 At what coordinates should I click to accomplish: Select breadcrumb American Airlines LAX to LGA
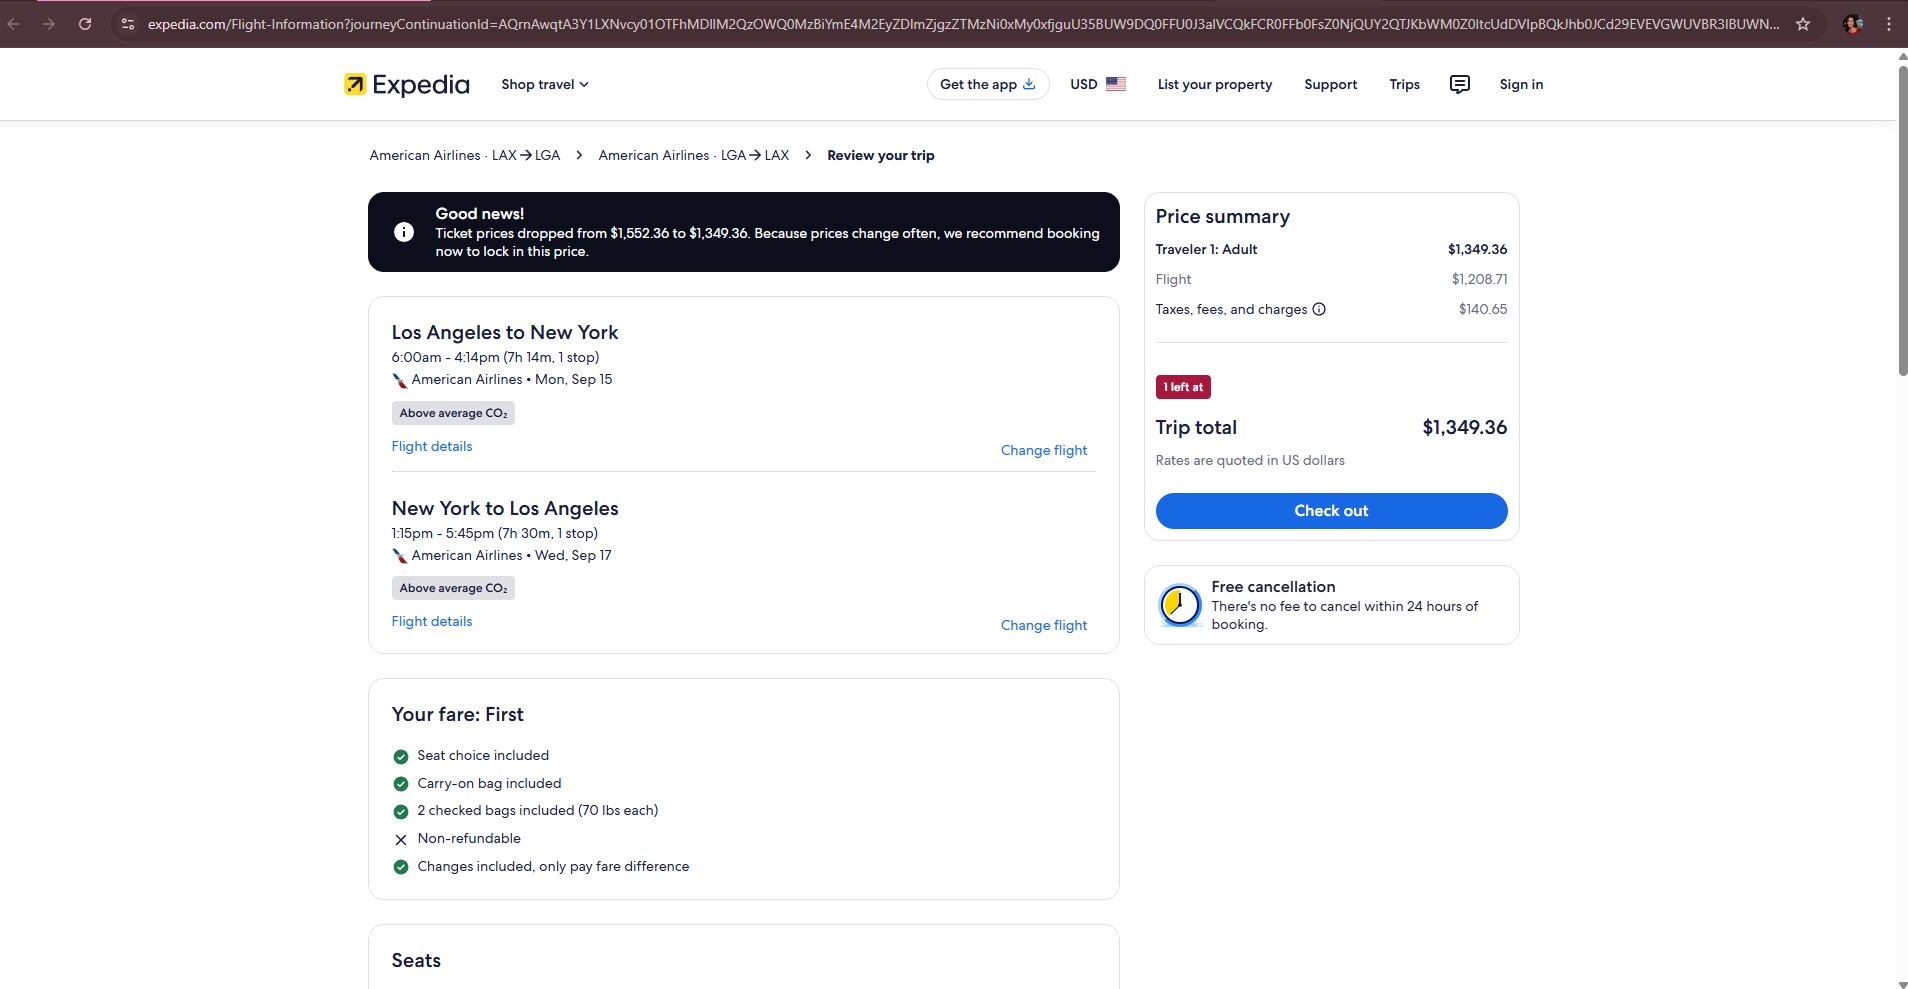465,156
